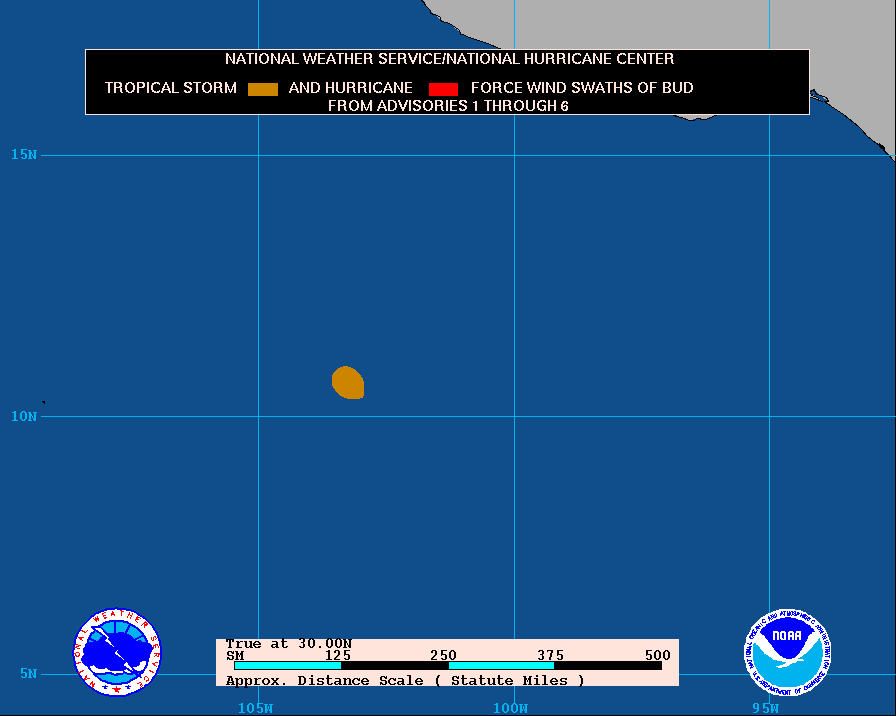Click the 375 mark on distance scale
This screenshot has height=716, width=896.
550,655
